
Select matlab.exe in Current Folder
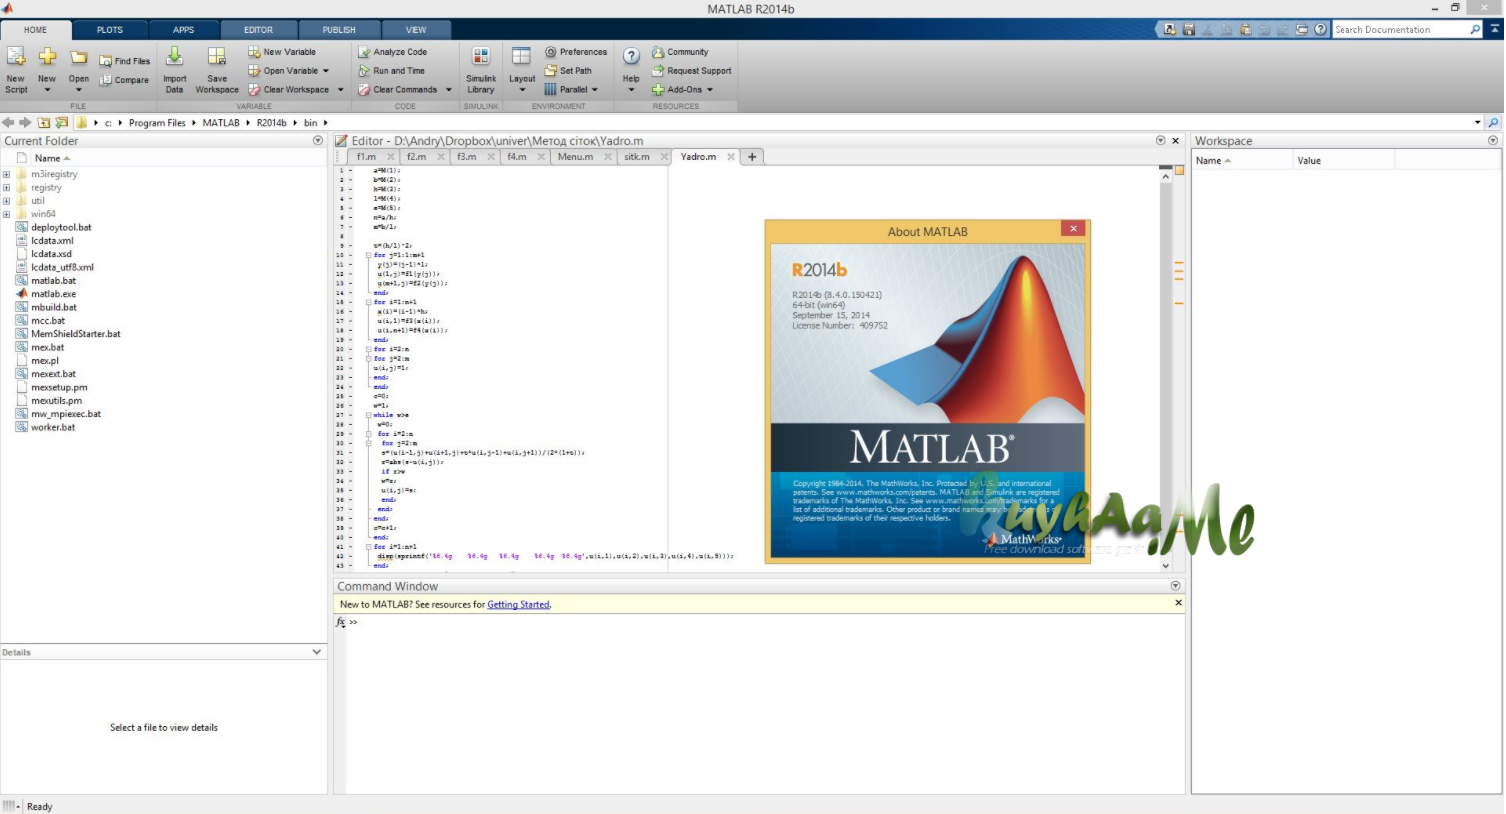pos(53,294)
